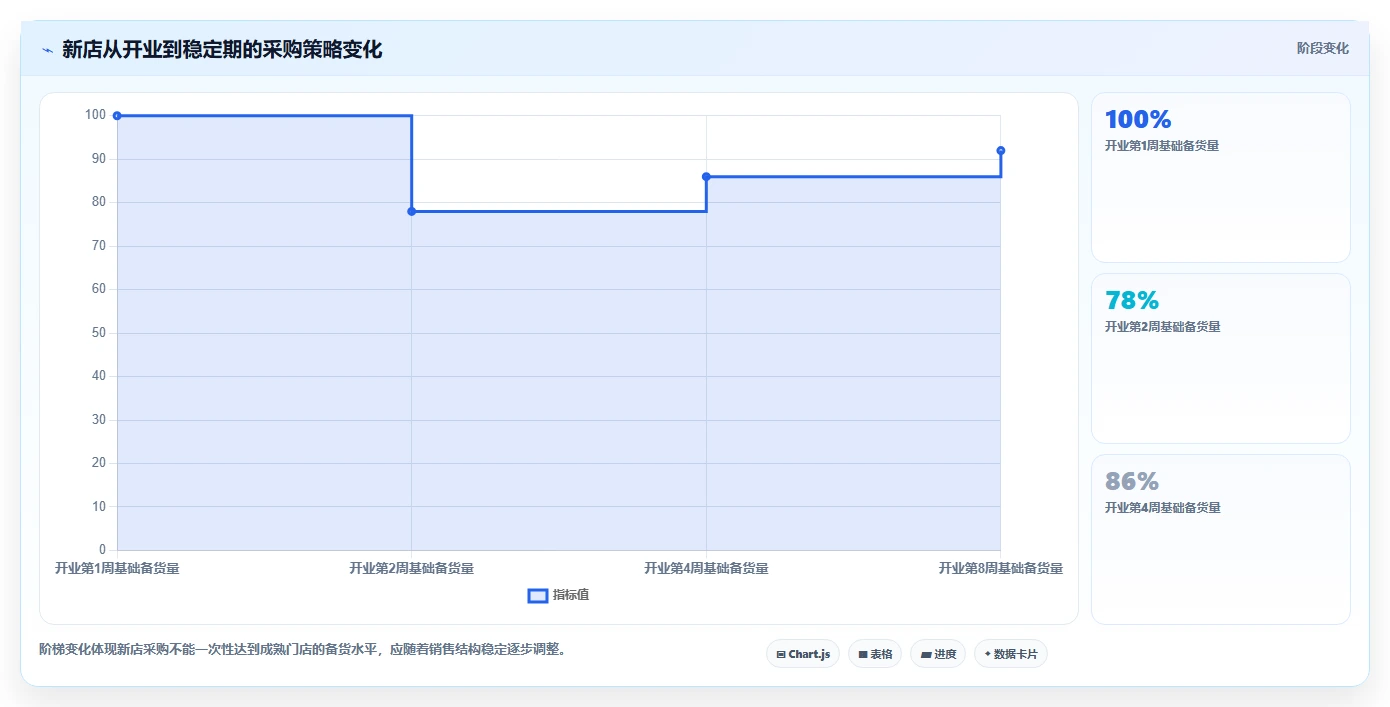Click the y-axis tick label 0
Viewport: 1390px width, 707px height.
[102, 550]
